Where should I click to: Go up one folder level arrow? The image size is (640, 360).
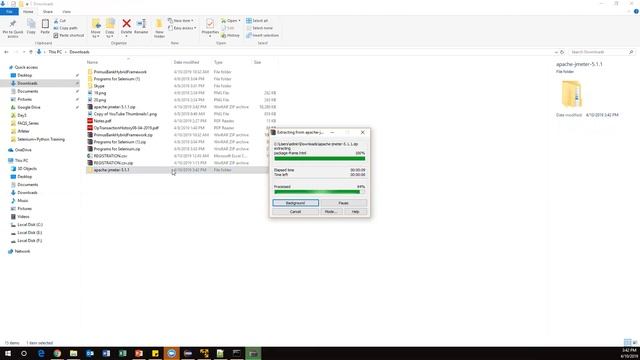coord(31,52)
